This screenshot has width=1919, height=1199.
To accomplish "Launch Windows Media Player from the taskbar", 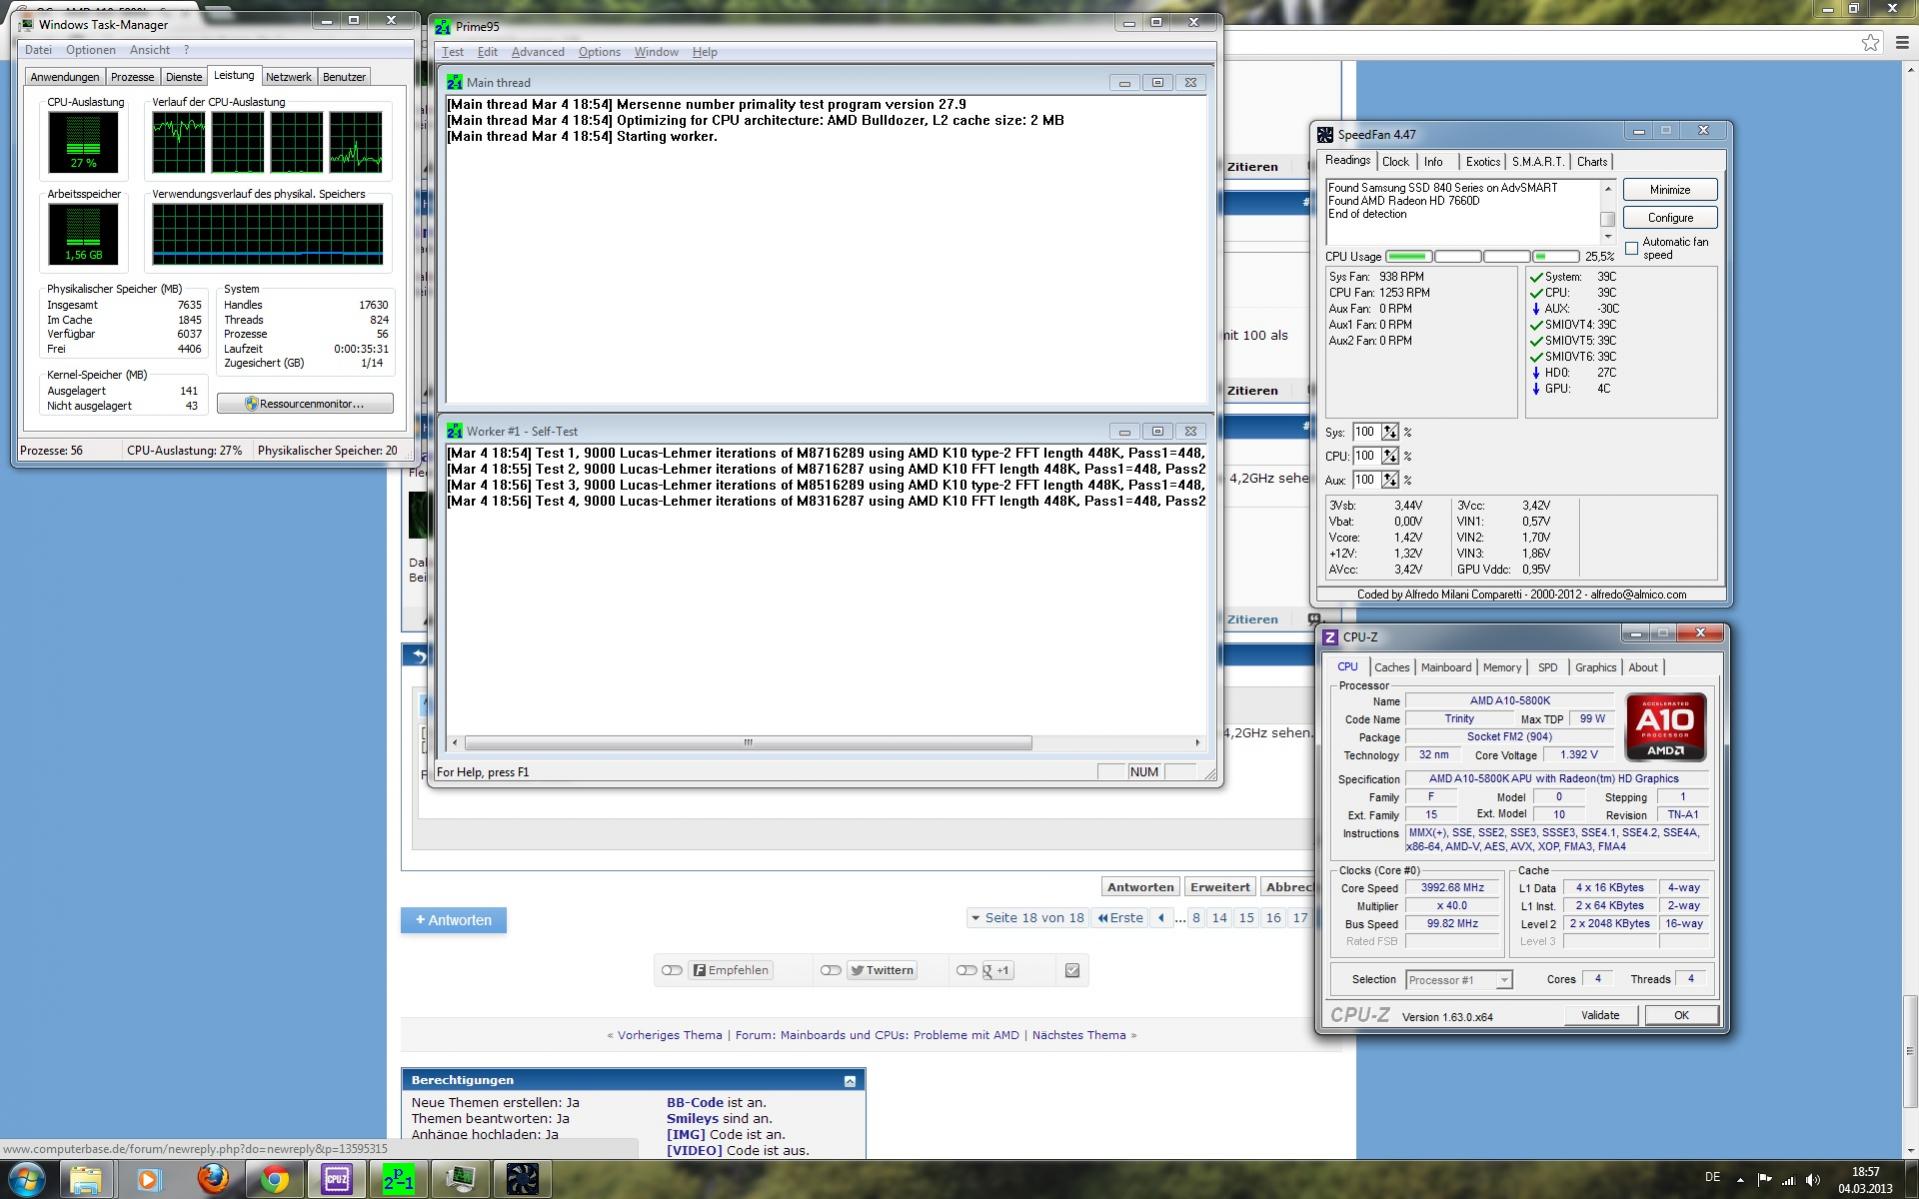I will [x=149, y=1179].
